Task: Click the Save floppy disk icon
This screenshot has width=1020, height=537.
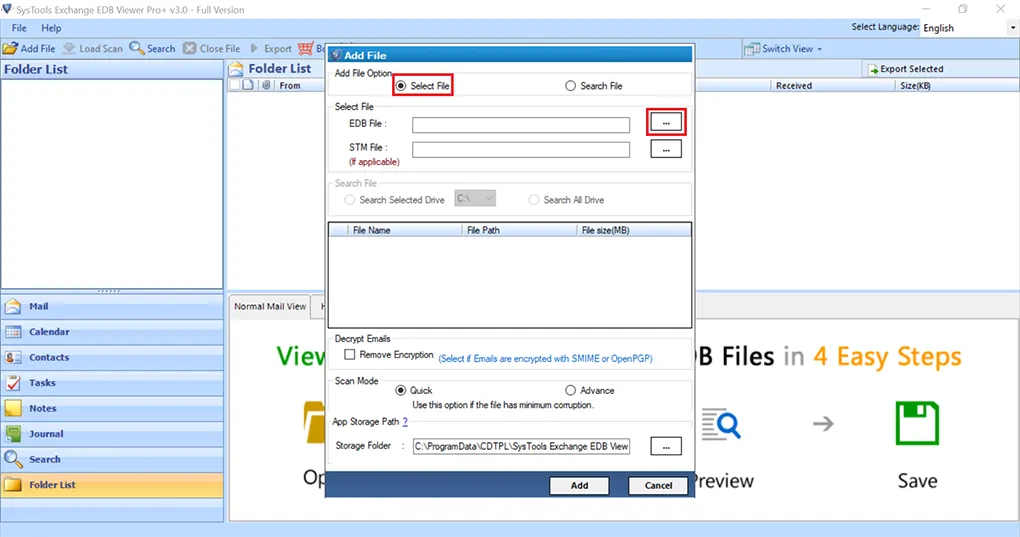Action: pyautogui.click(x=917, y=423)
